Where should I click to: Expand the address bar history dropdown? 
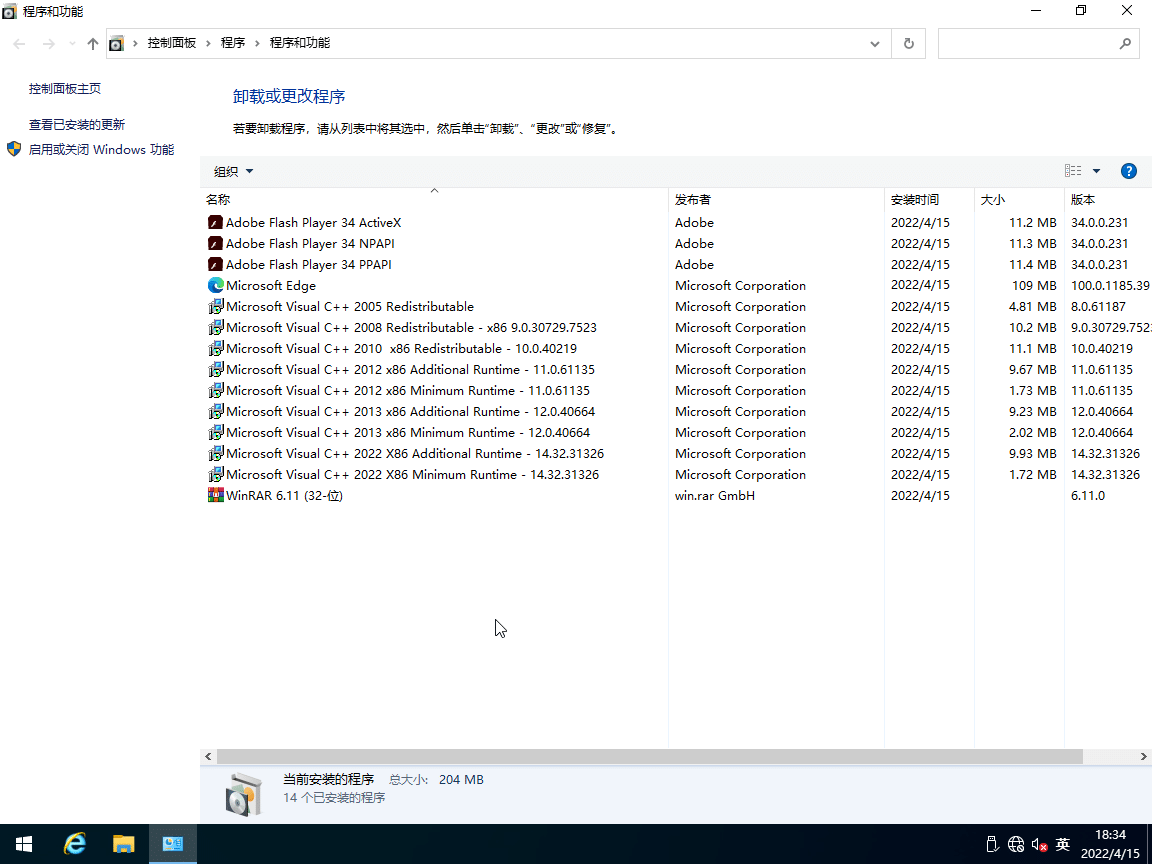point(875,43)
